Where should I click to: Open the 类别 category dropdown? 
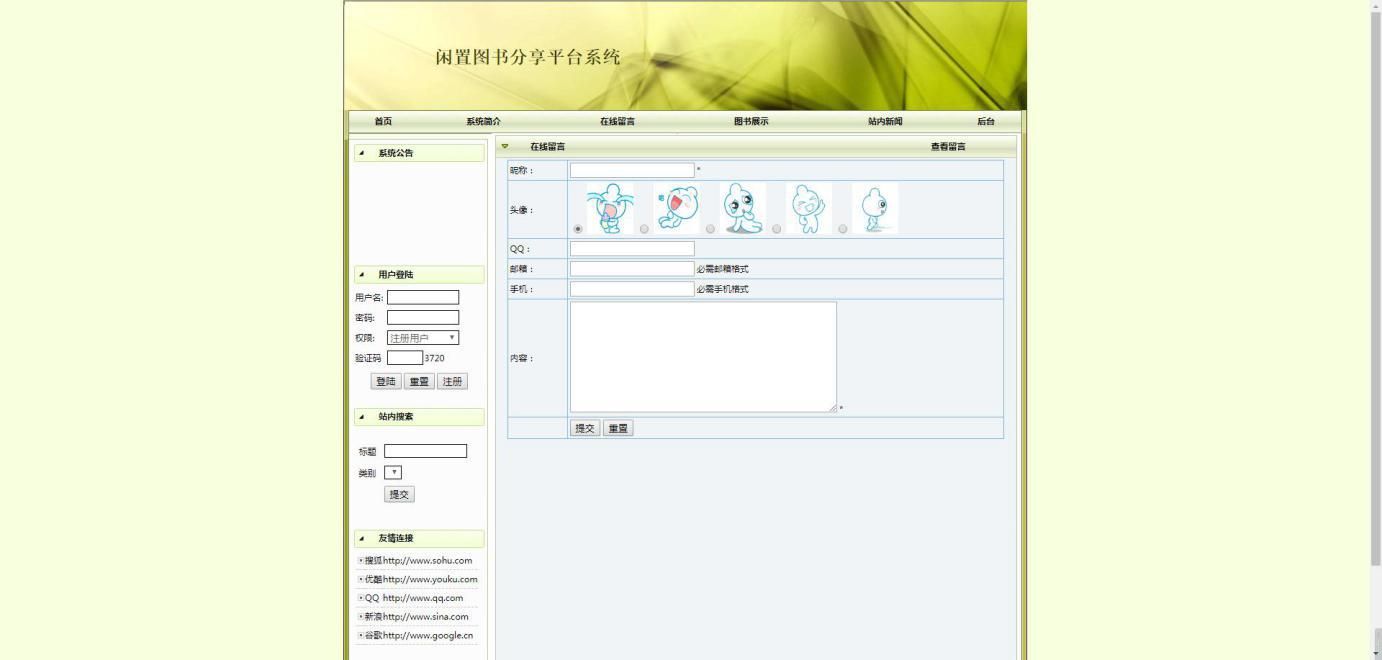coord(393,472)
